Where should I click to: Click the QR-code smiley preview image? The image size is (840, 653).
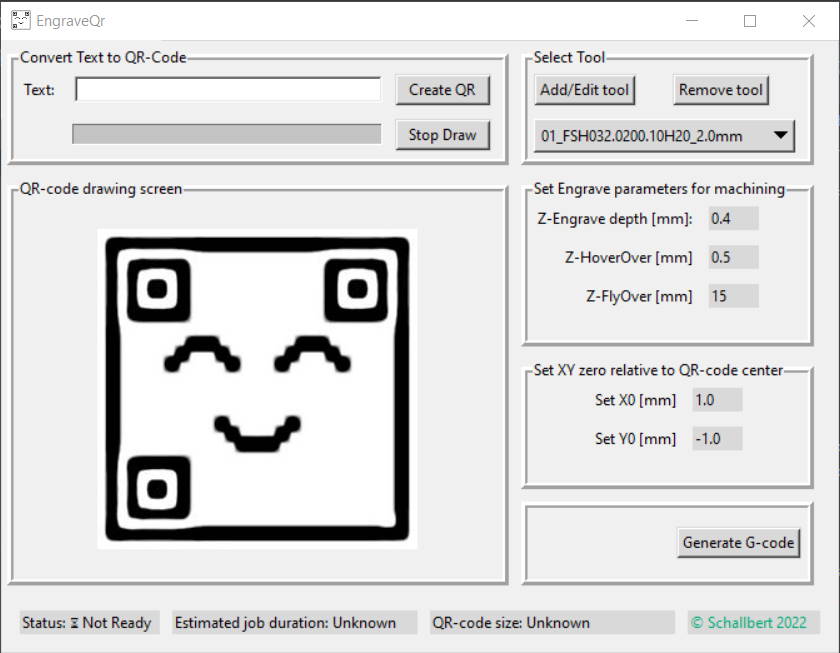257,389
